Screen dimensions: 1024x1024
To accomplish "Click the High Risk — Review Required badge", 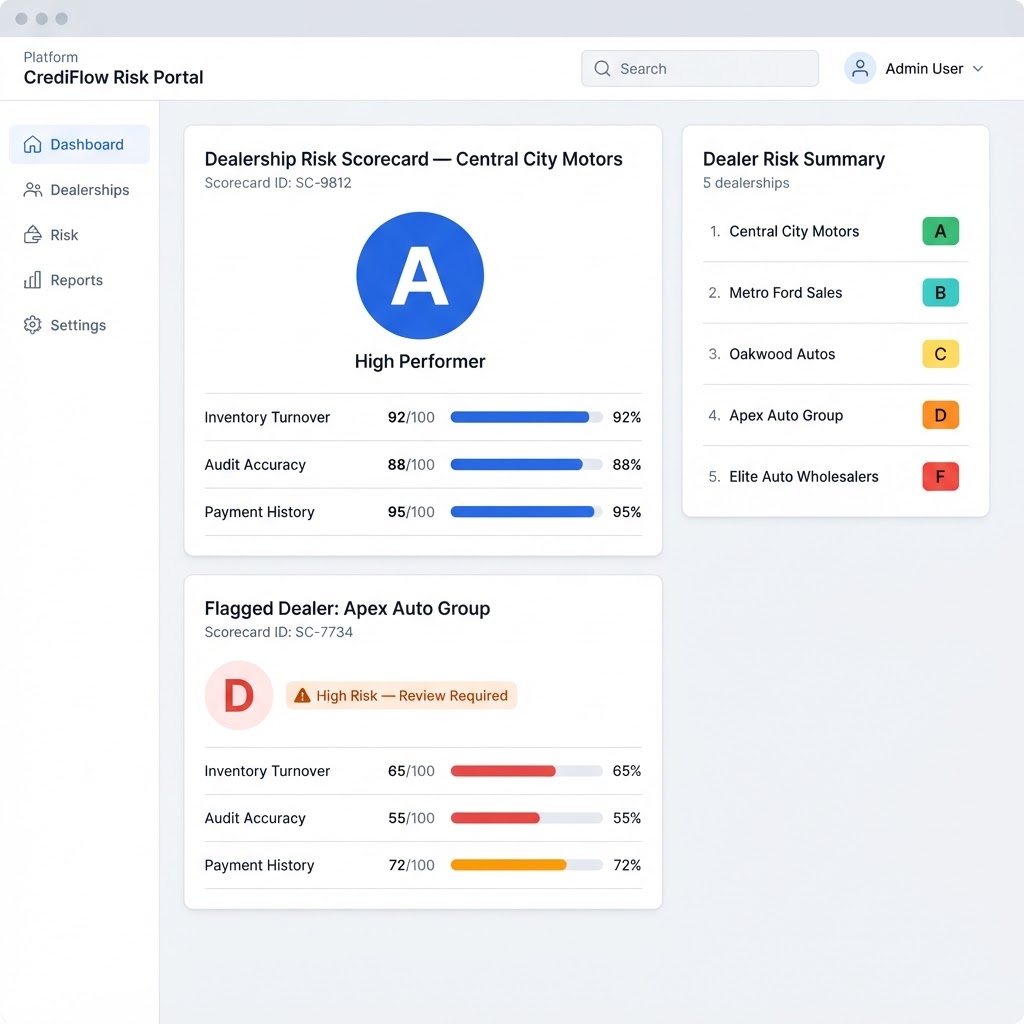I will [x=401, y=696].
